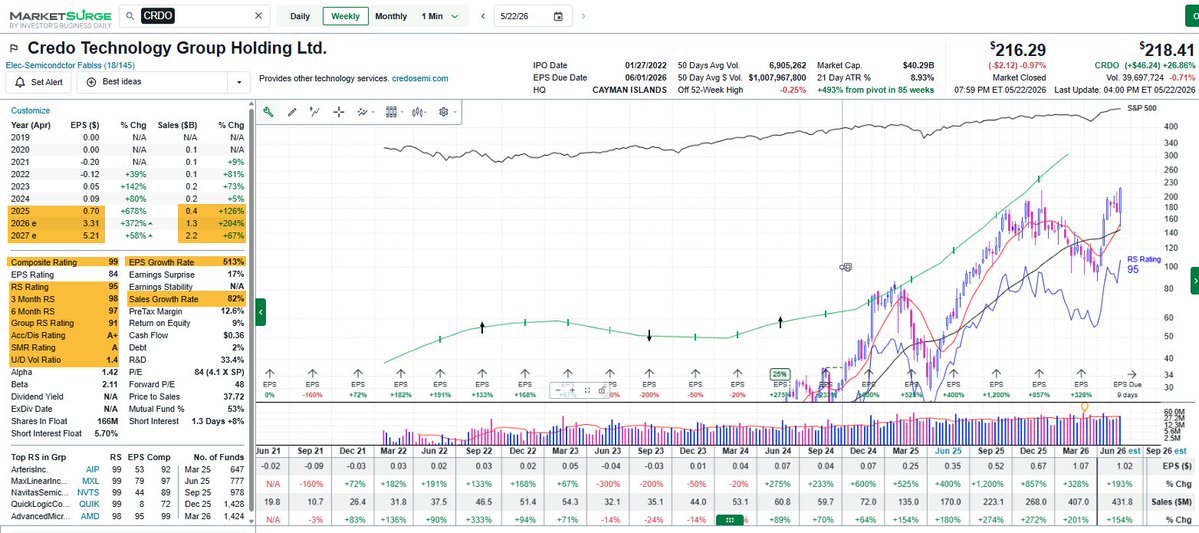Click the magnifier search icon
Screen dimensions: 1199x533
tap(130, 16)
